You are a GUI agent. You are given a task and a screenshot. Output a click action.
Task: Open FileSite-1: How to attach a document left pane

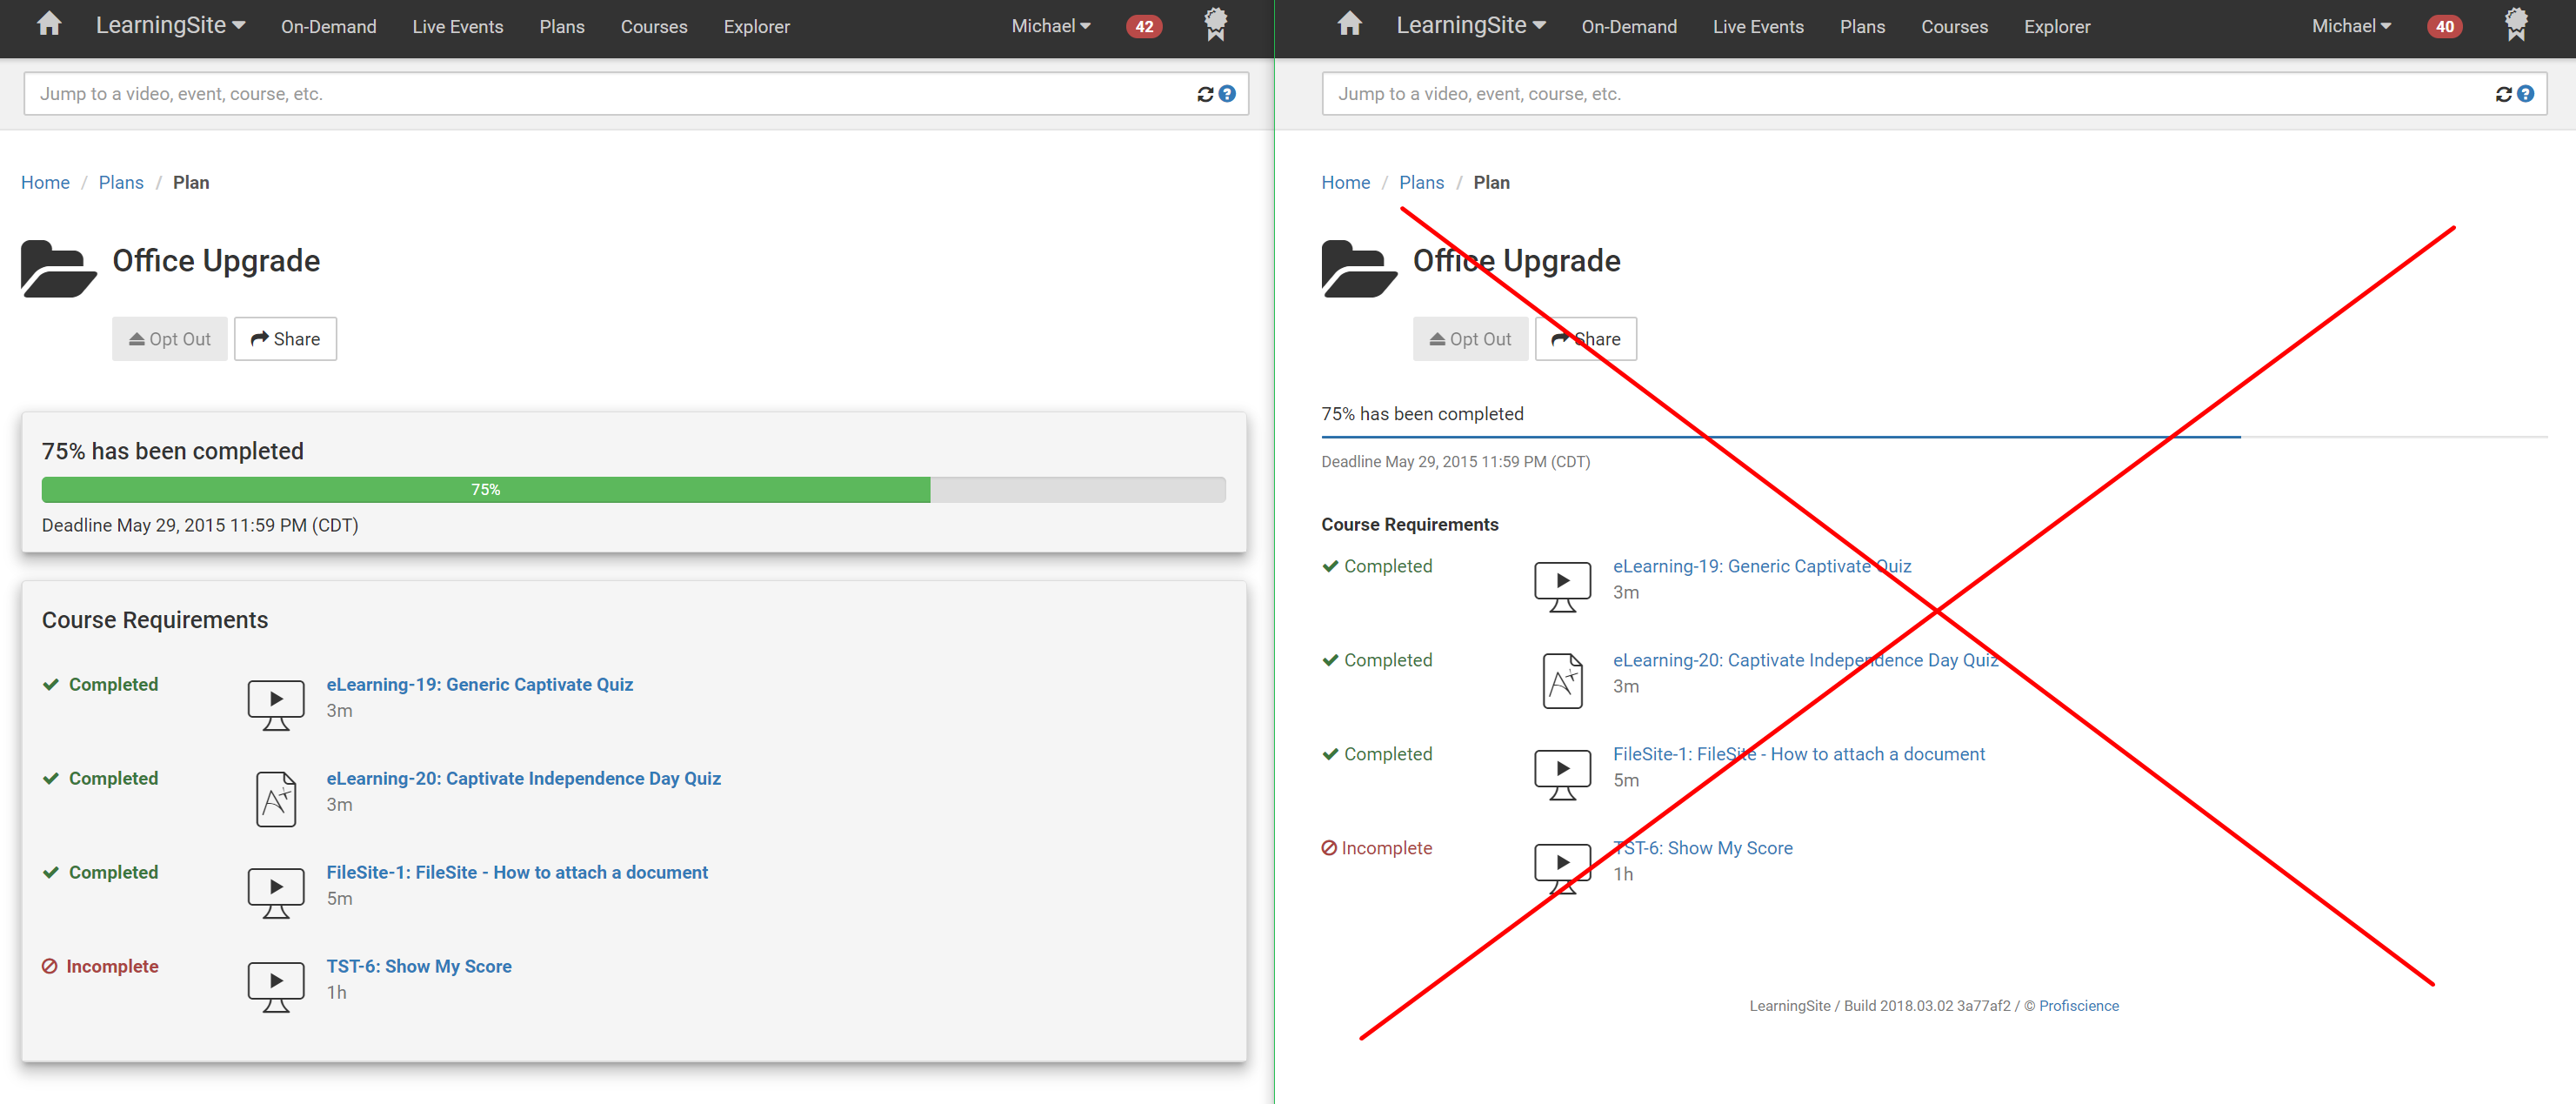click(x=517, y=872)
